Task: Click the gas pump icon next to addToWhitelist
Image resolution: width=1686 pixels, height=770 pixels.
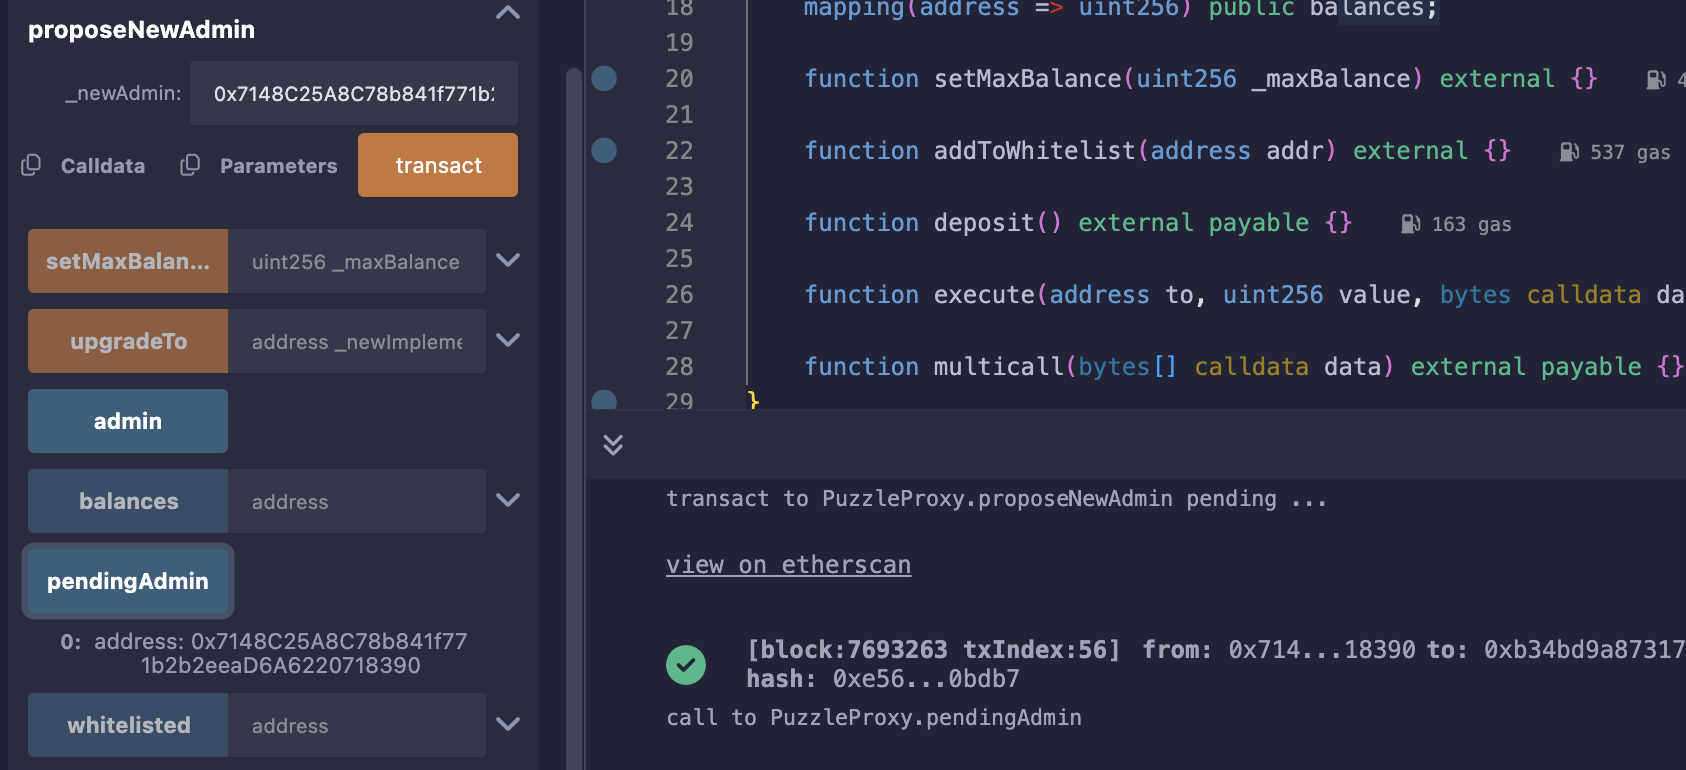Action: (1569, 152)
